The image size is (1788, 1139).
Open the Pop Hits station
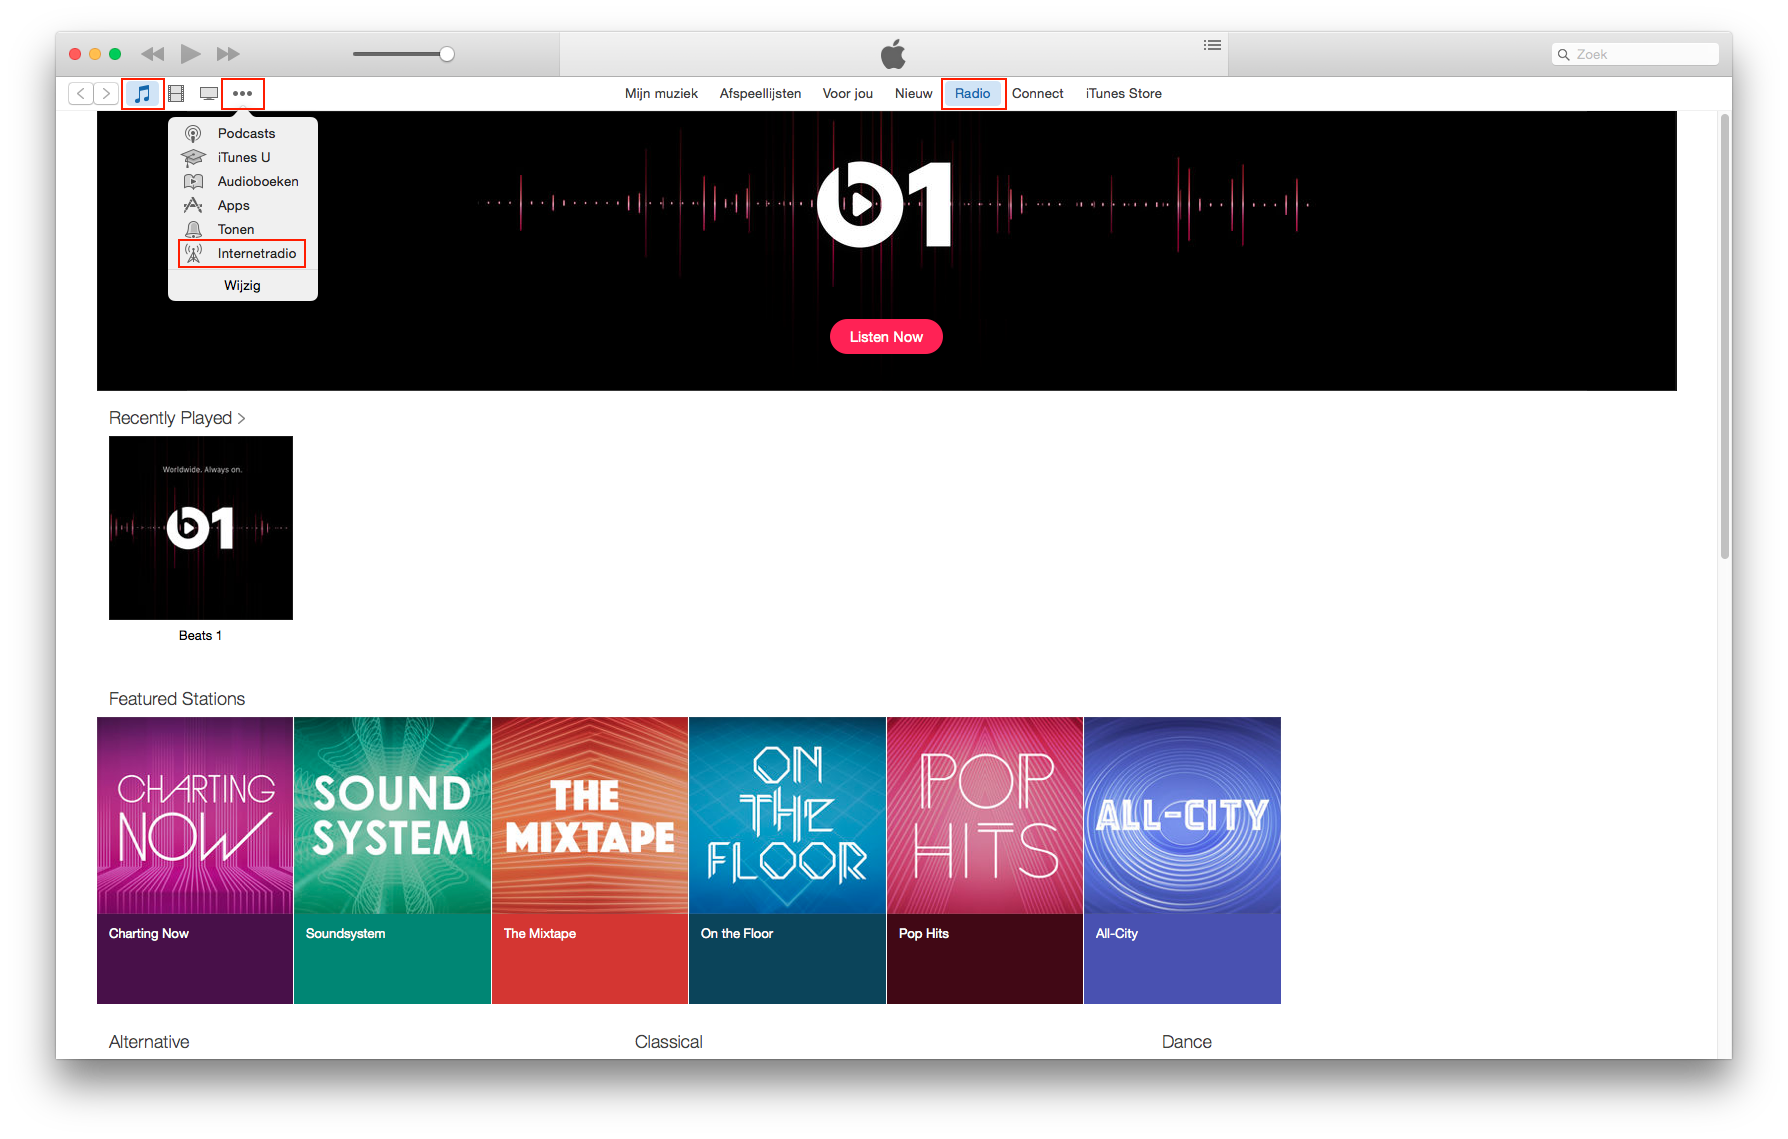click(x=985, y=860)
